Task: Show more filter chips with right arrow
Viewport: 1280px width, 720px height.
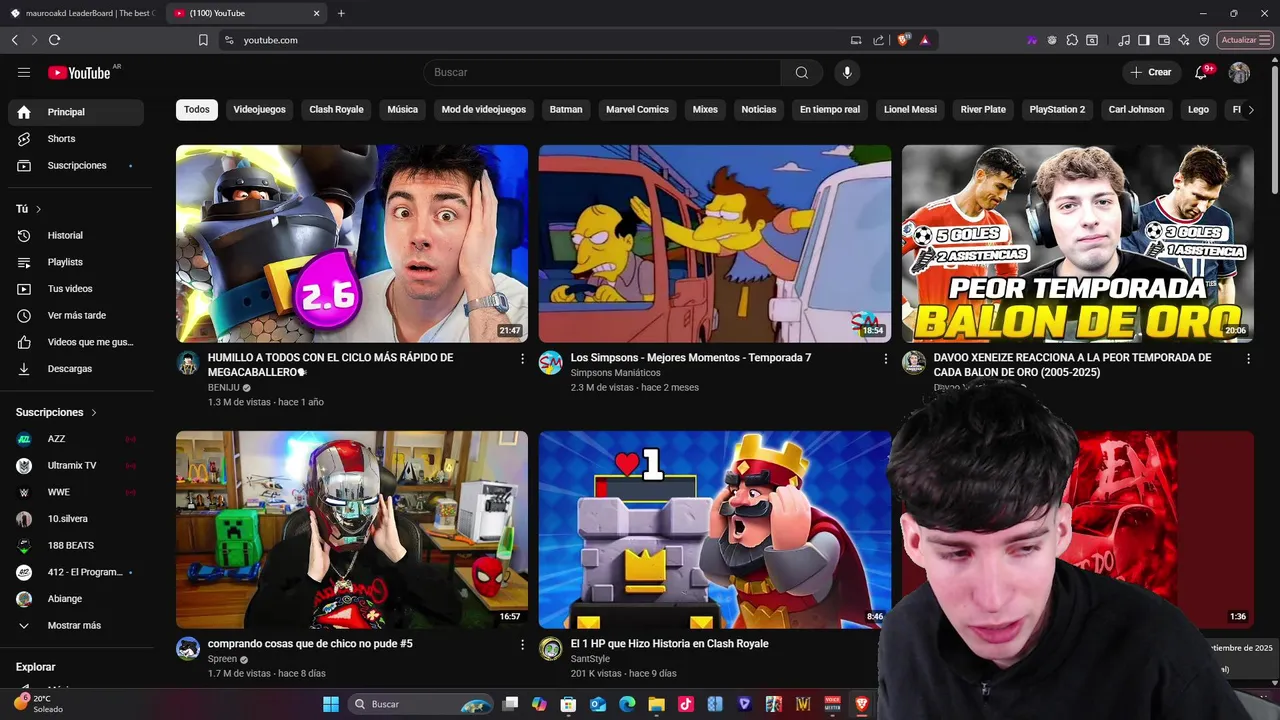Action: click(1250, 110)
